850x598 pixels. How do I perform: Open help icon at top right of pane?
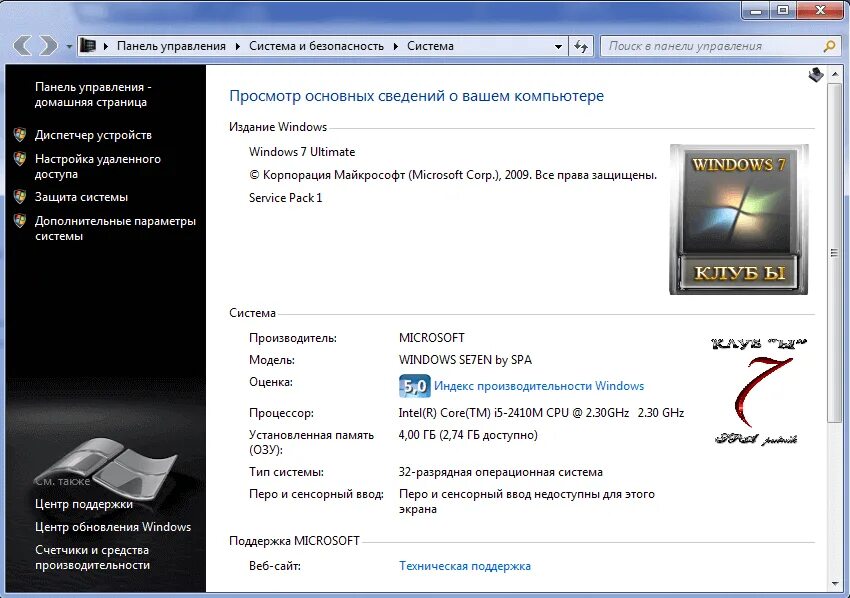(815, 75)
